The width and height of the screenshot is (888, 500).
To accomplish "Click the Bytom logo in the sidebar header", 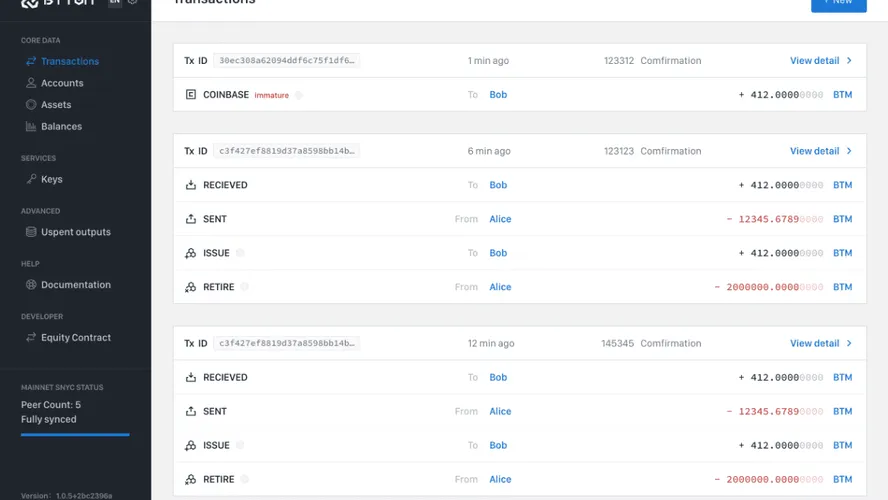I will pos(57,3).
